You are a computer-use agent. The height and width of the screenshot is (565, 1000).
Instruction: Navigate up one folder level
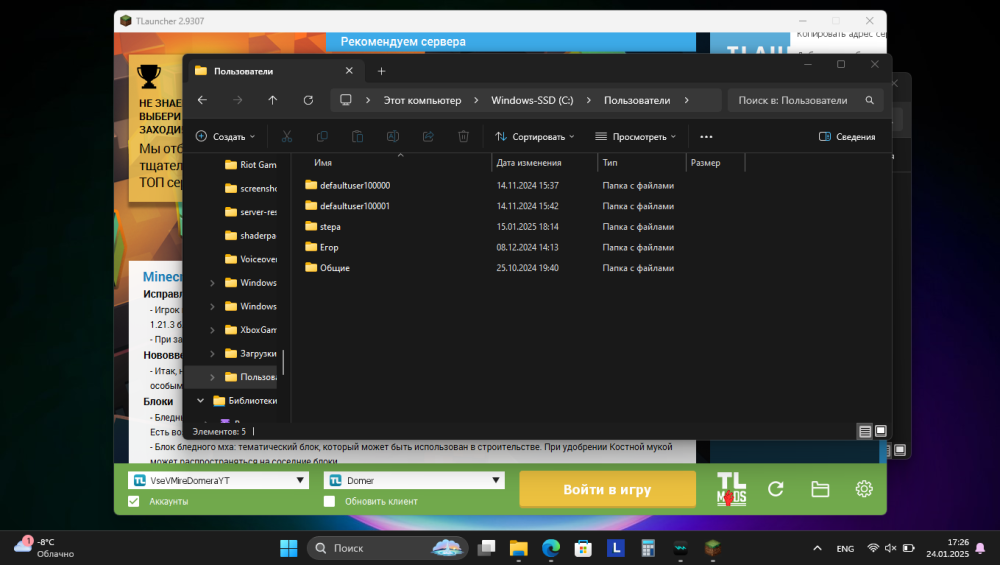click(272, 100)
